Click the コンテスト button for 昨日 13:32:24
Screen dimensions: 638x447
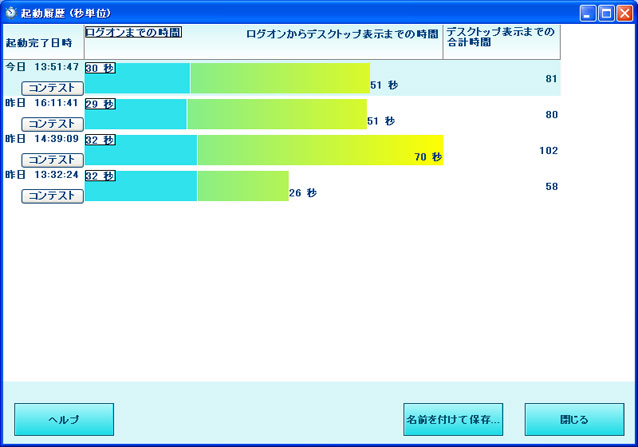point(52,196)
